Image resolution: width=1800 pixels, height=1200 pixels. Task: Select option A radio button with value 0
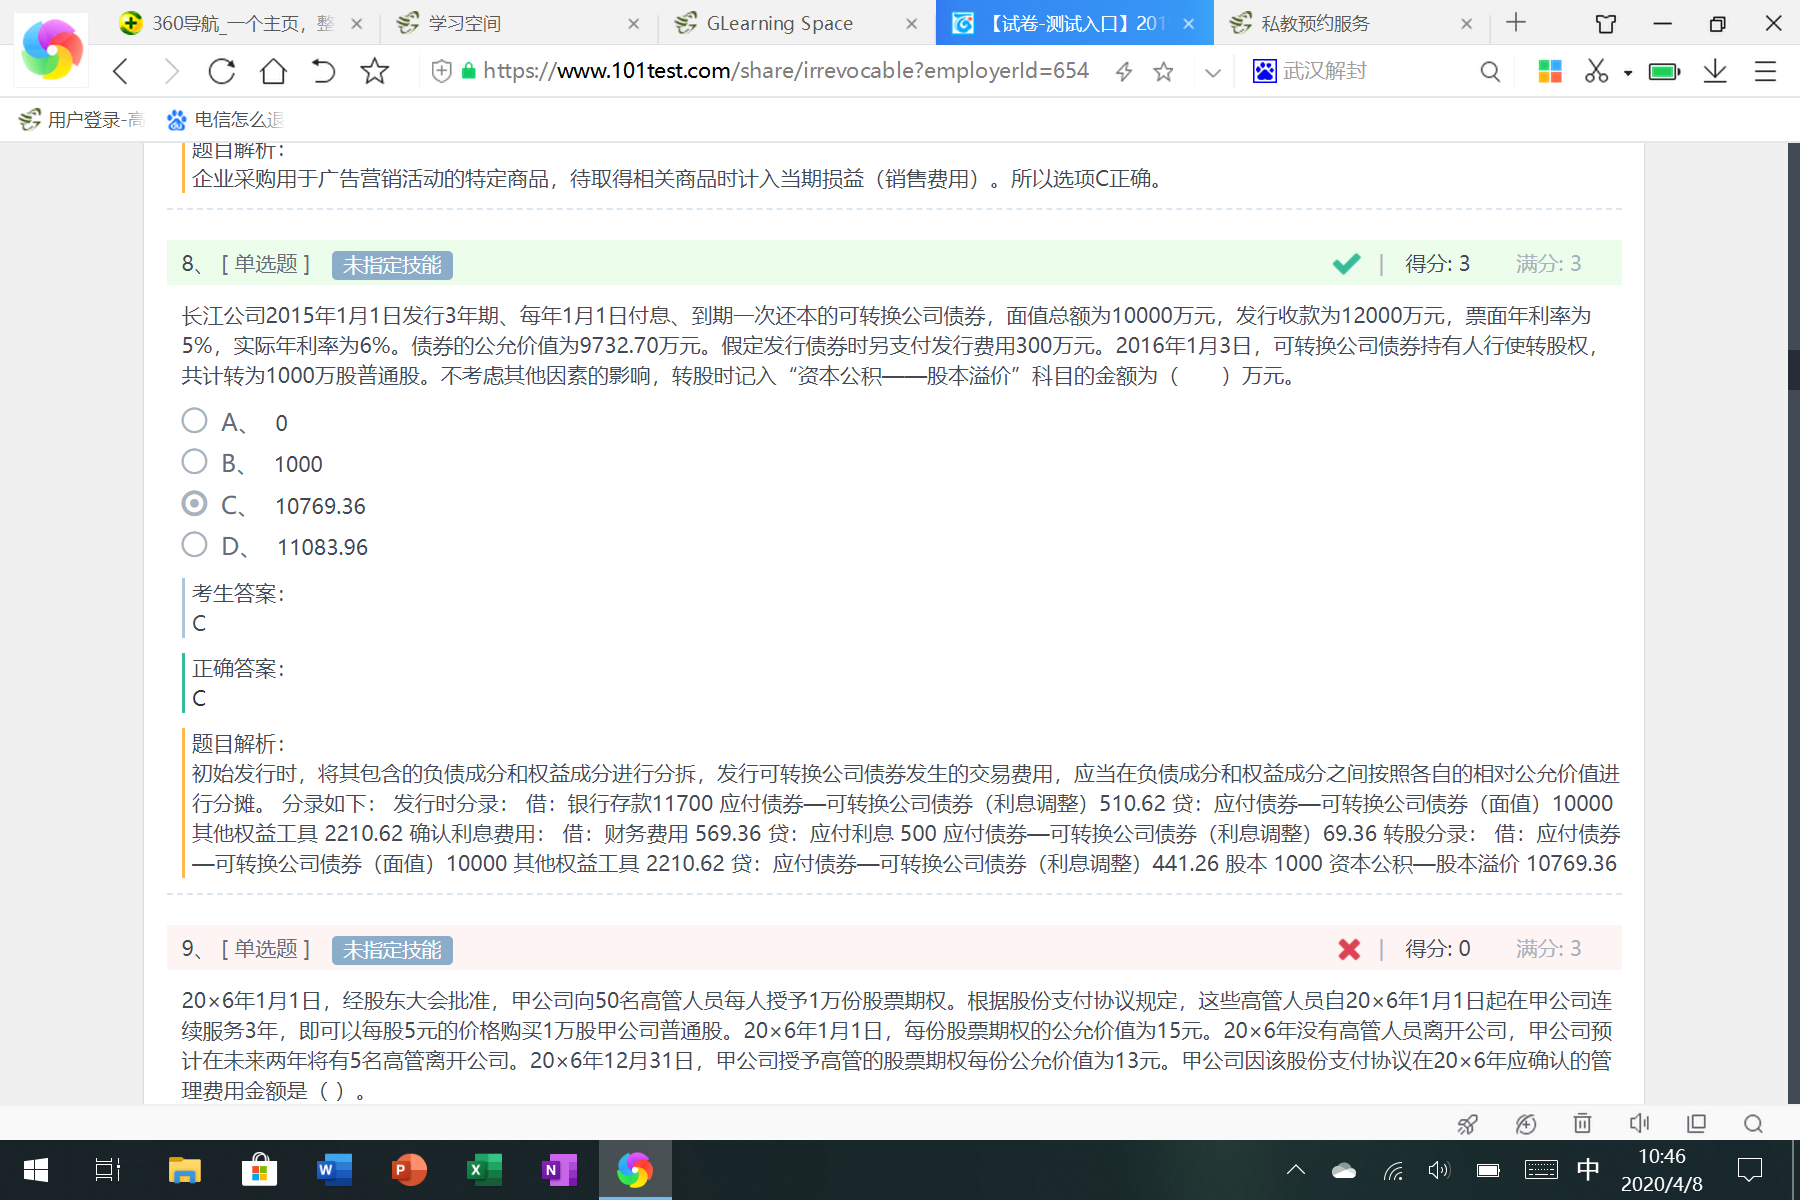pos(194,421)
